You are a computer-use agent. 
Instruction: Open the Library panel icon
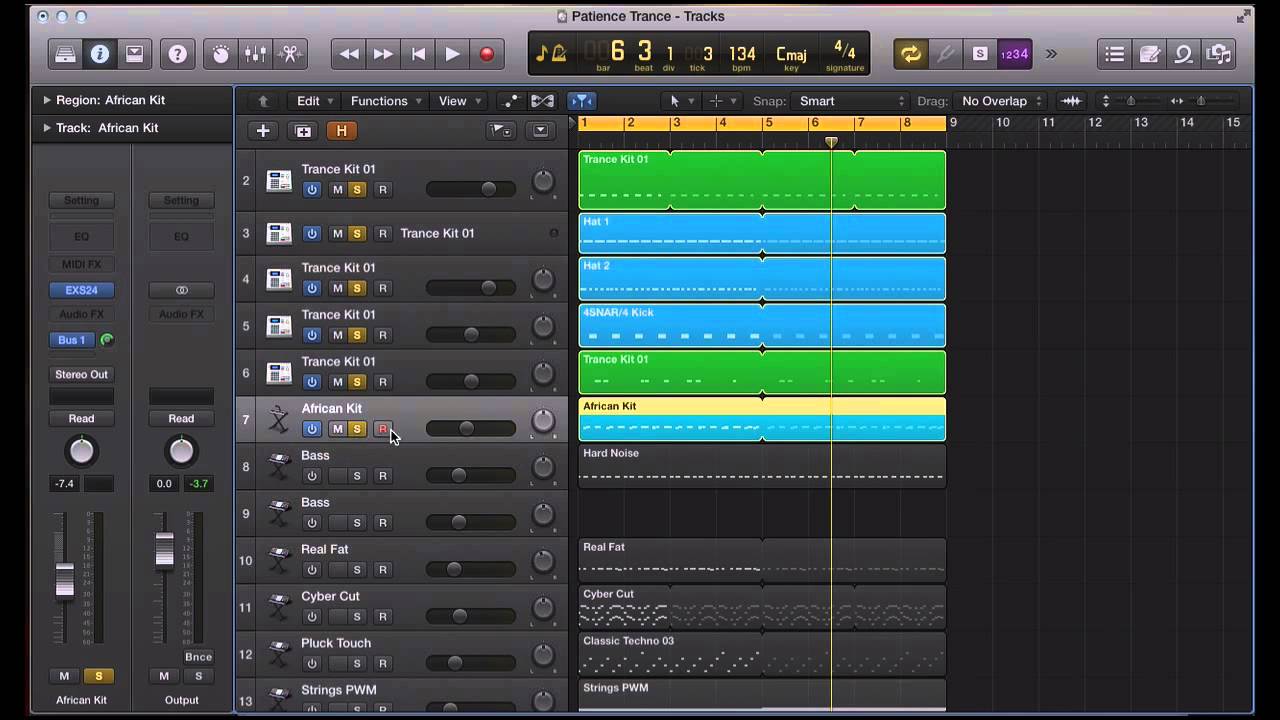pos(66,54)
